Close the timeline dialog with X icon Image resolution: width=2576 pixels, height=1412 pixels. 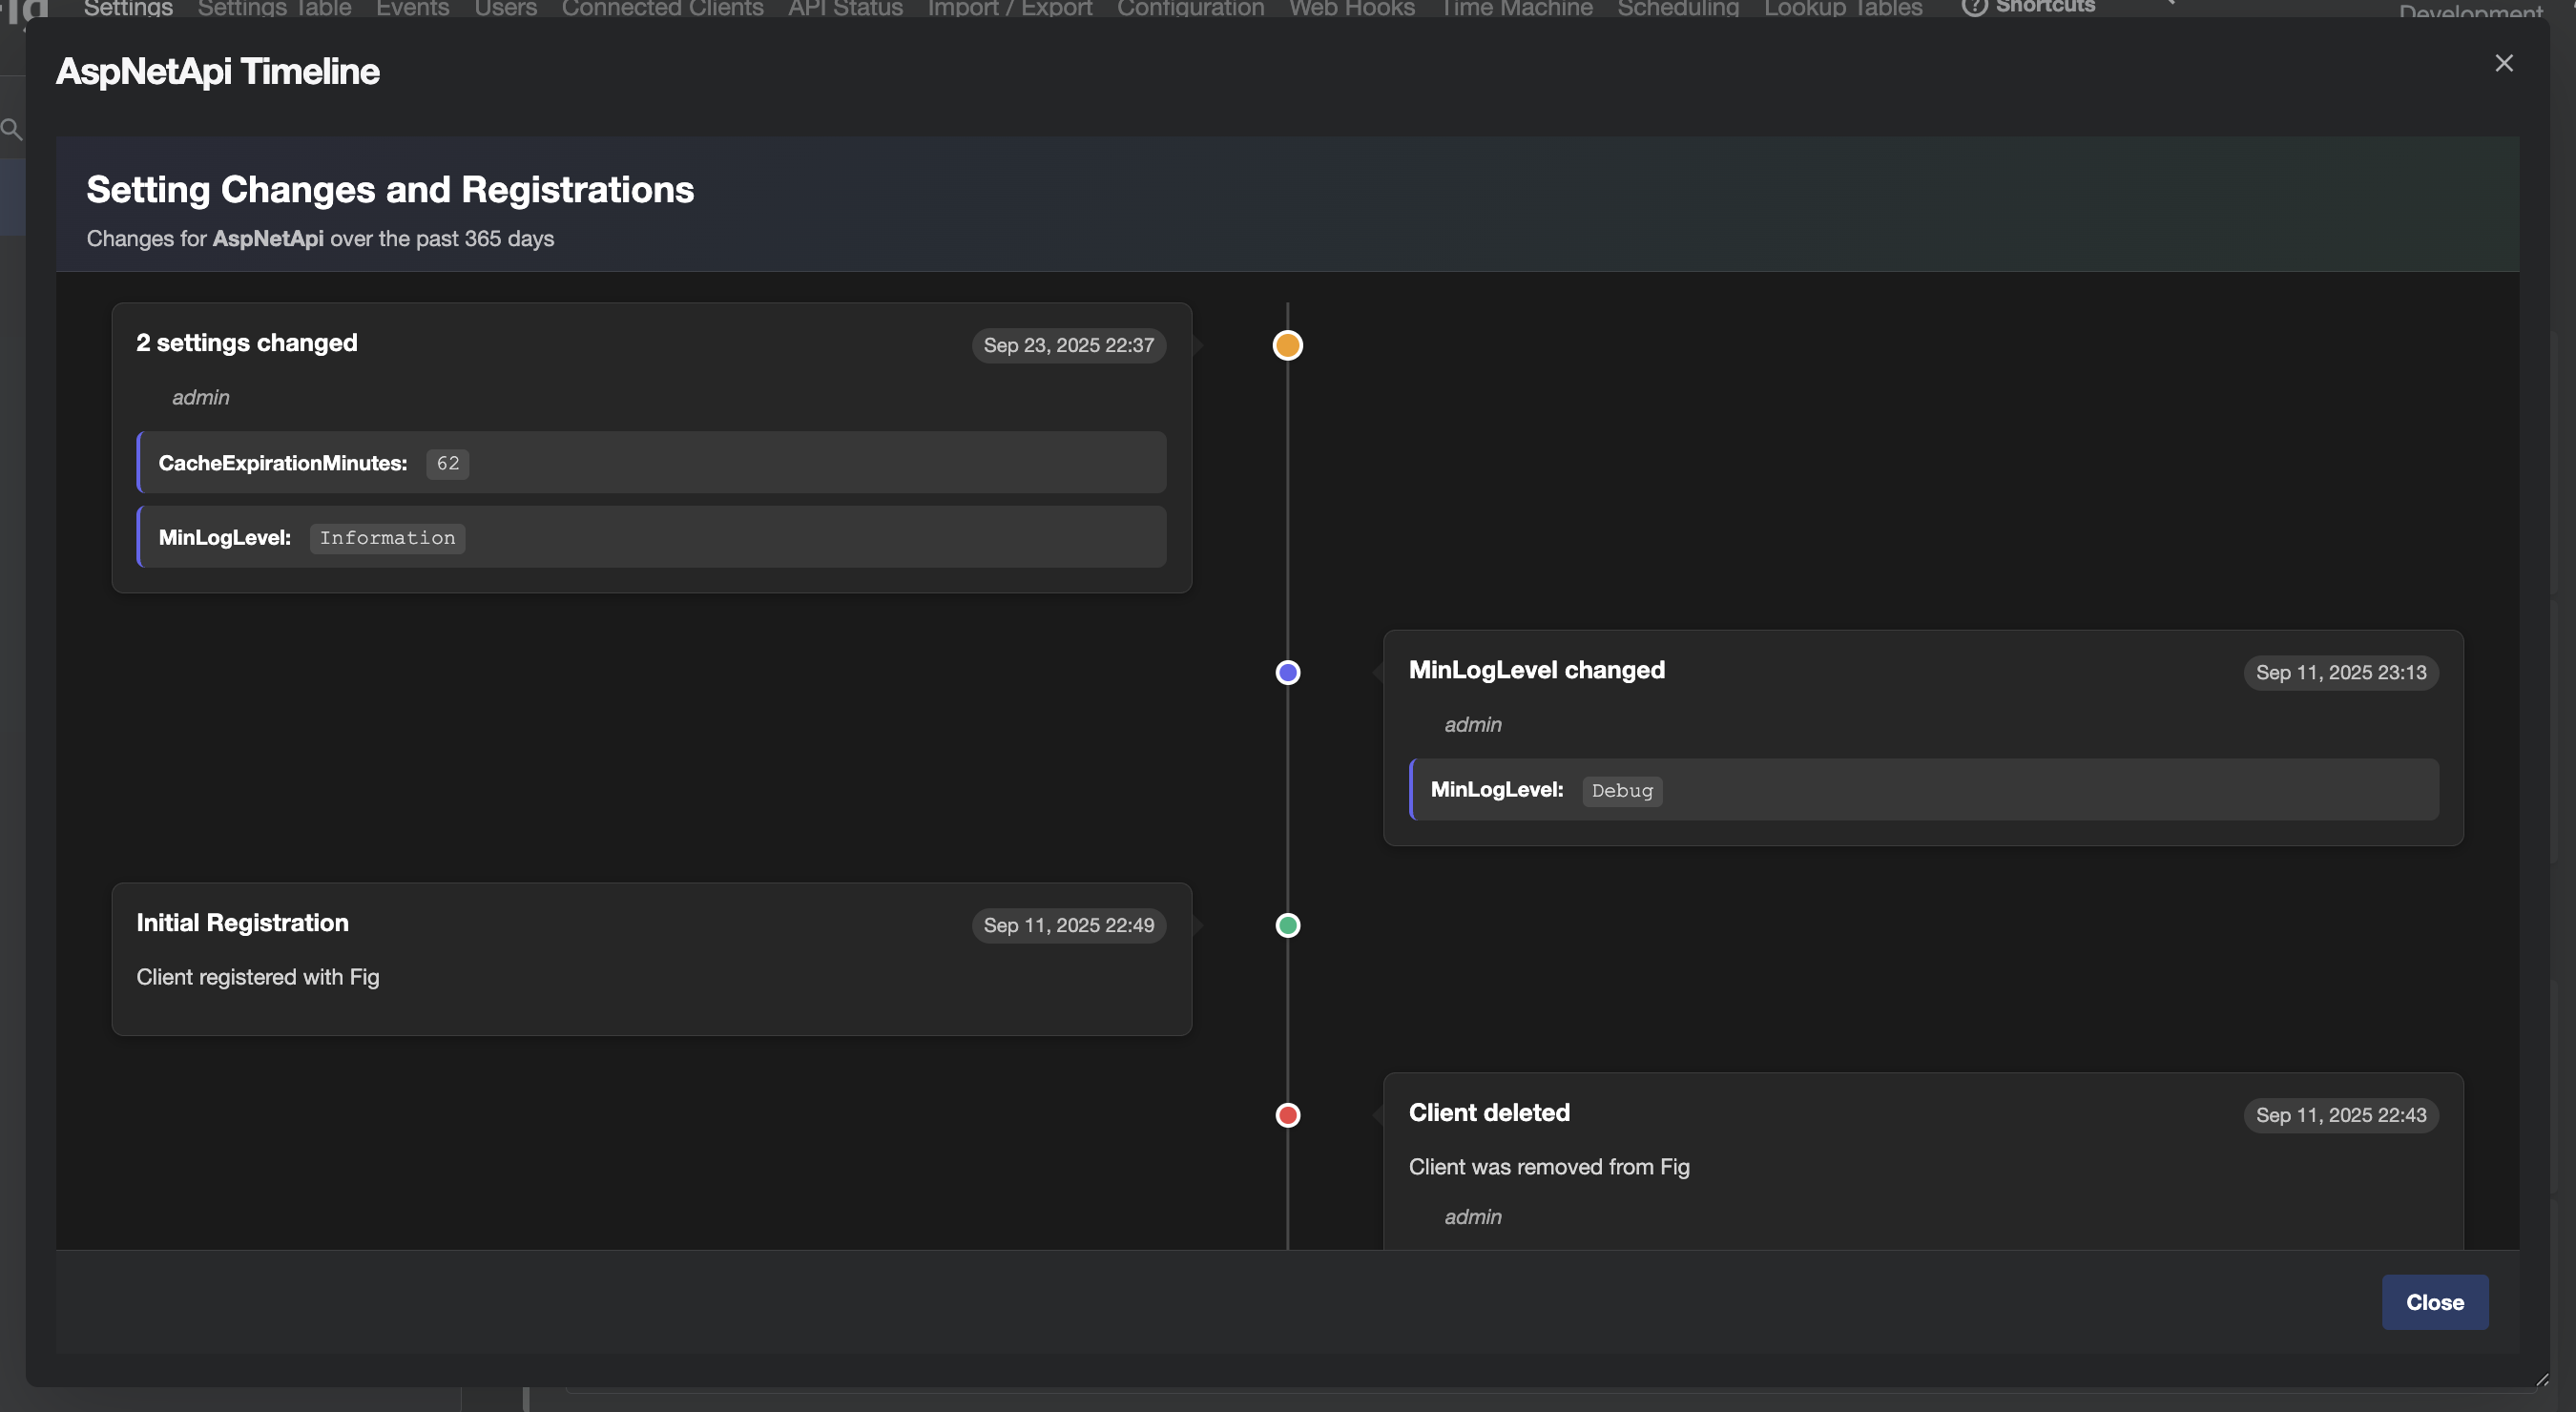point(2503,63)
